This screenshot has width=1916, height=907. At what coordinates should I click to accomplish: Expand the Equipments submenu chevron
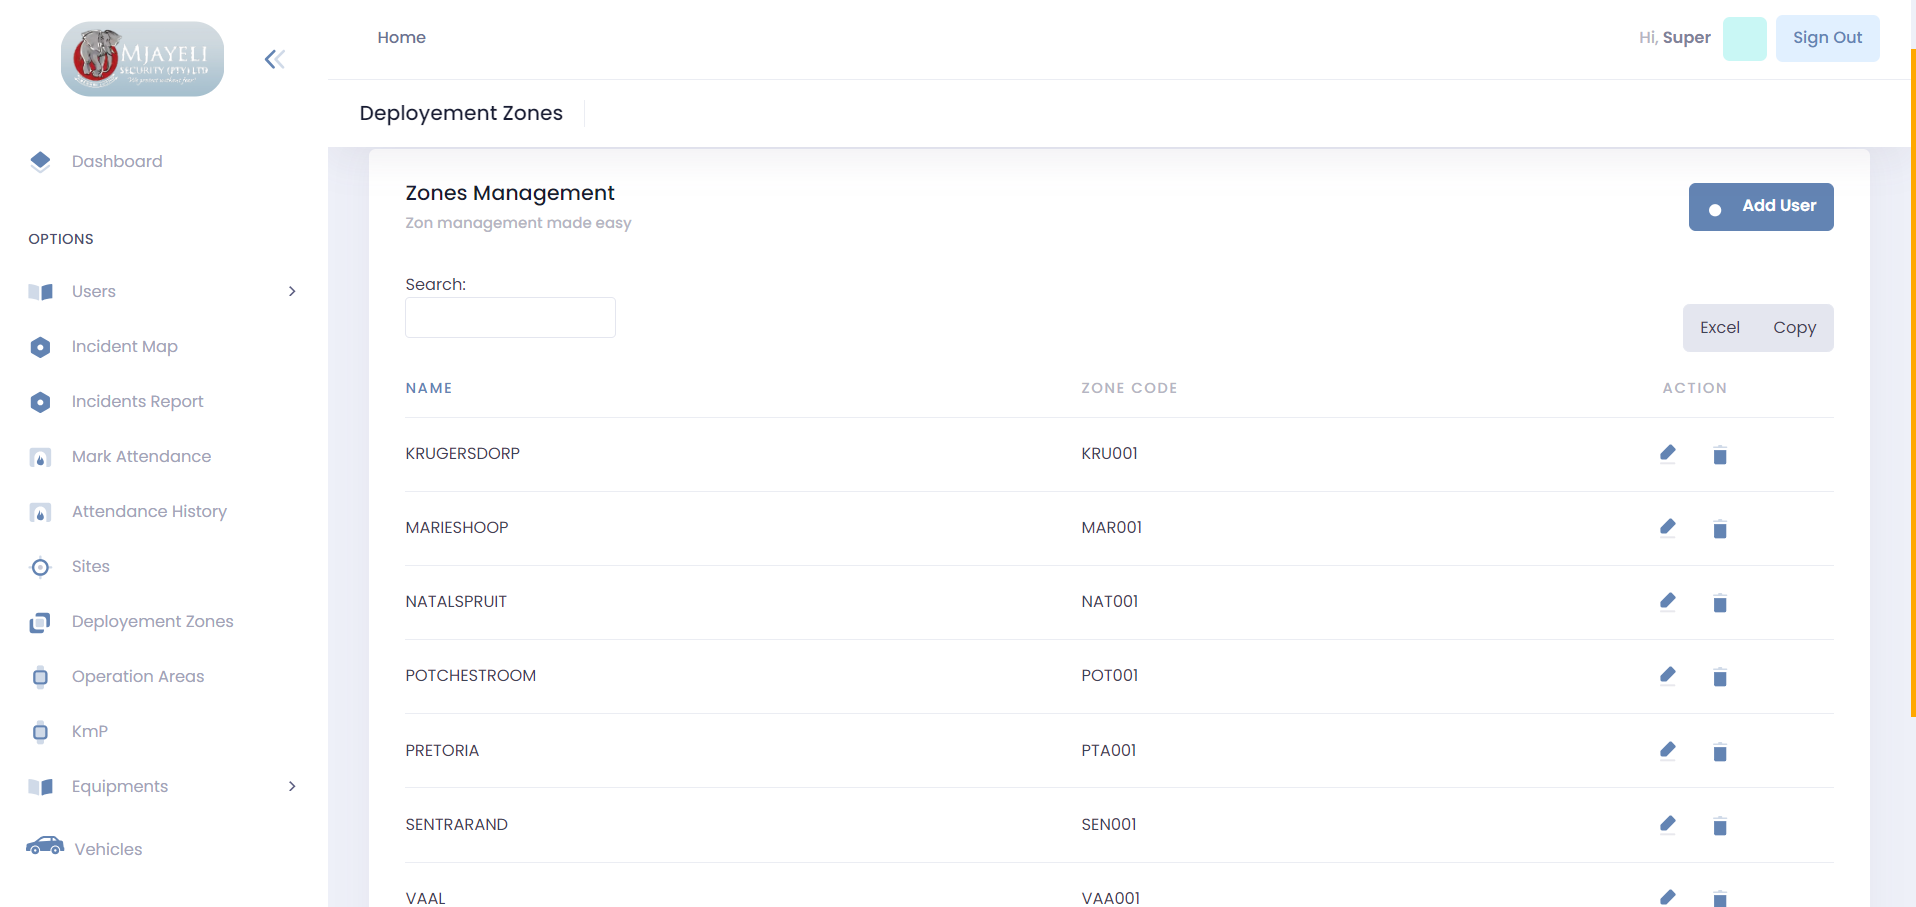(x=292, y=786)
